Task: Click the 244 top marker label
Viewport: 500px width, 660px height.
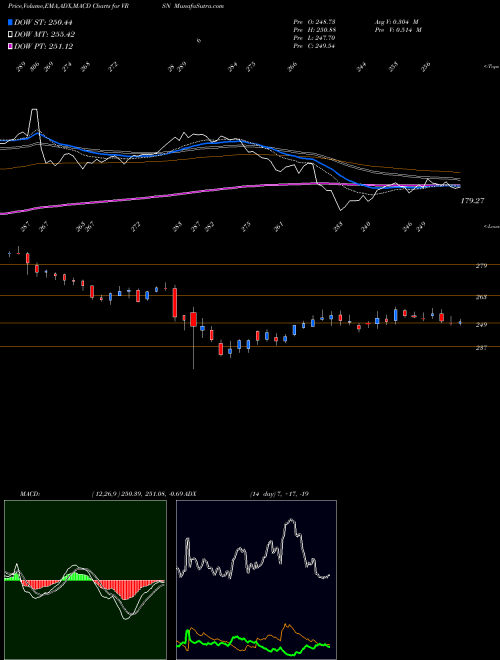Action: [x=362, y=67]
